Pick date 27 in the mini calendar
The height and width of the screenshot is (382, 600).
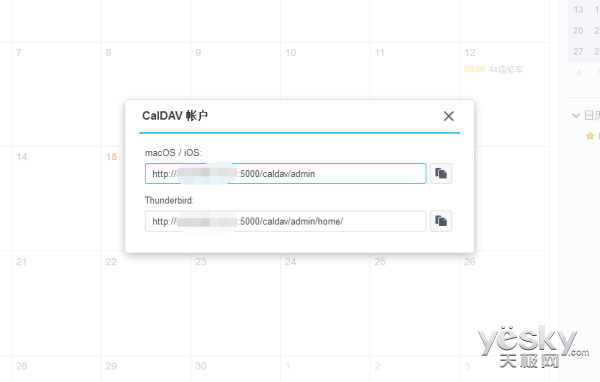[578, 51]
